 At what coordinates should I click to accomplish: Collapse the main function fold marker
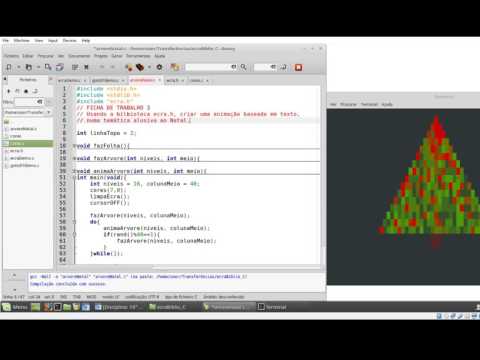[74, 177]
